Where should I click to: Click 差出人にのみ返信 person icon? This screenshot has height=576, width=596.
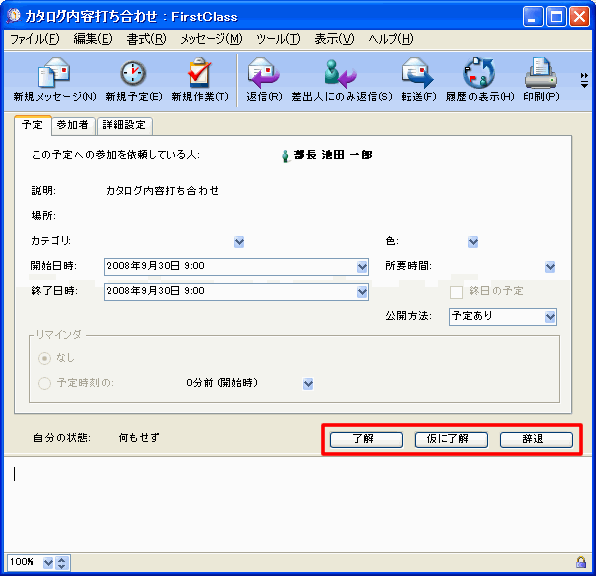point(341,73)
